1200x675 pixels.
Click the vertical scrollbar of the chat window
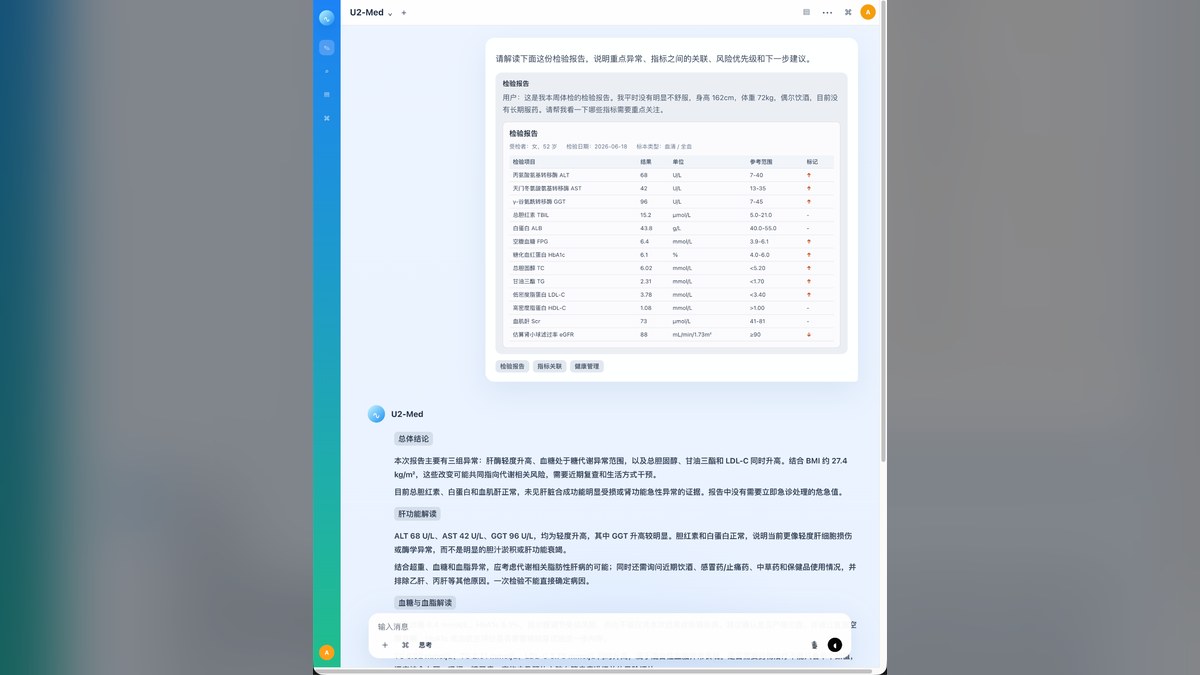coord(882,230)
